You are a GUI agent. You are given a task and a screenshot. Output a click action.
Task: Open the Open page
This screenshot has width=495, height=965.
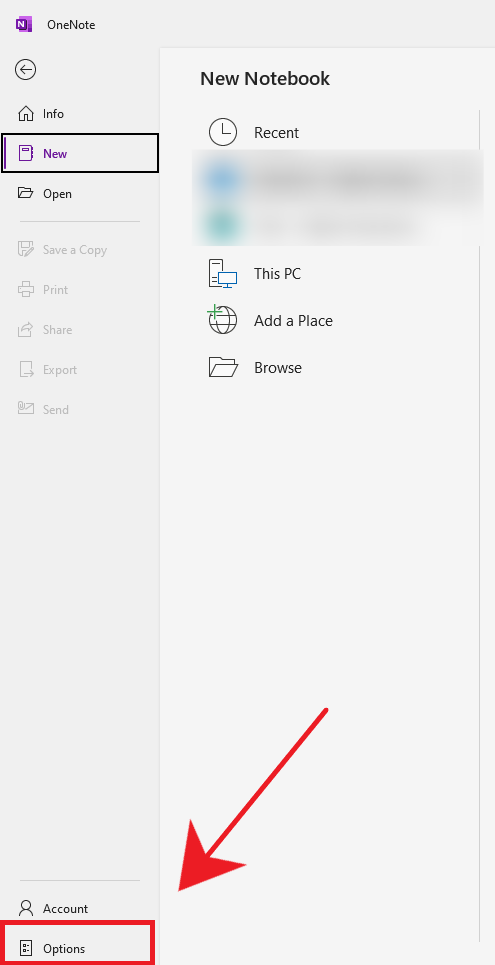[x=79, y=193]
